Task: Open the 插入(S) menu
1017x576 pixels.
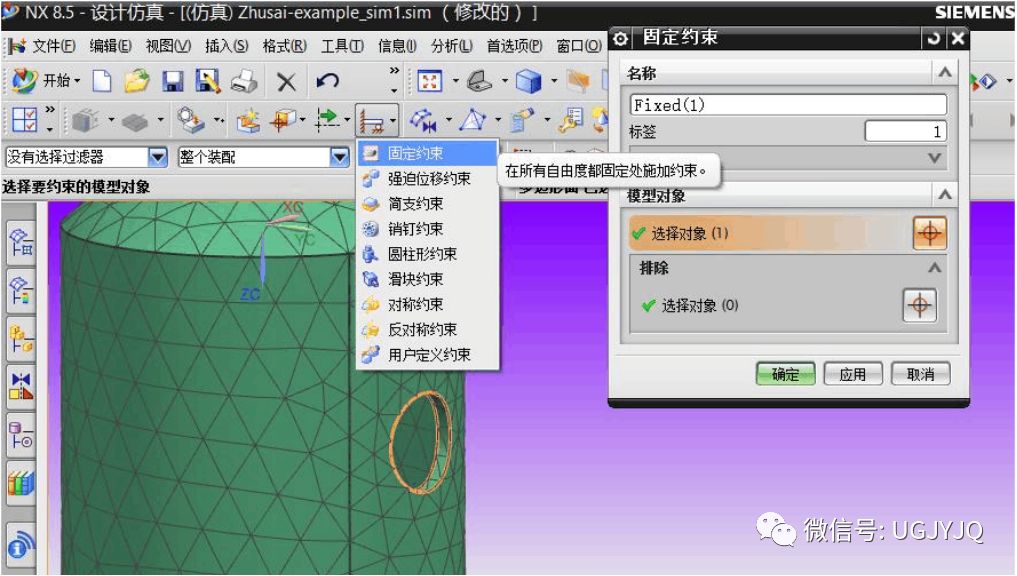Action: tap(226, 45)
